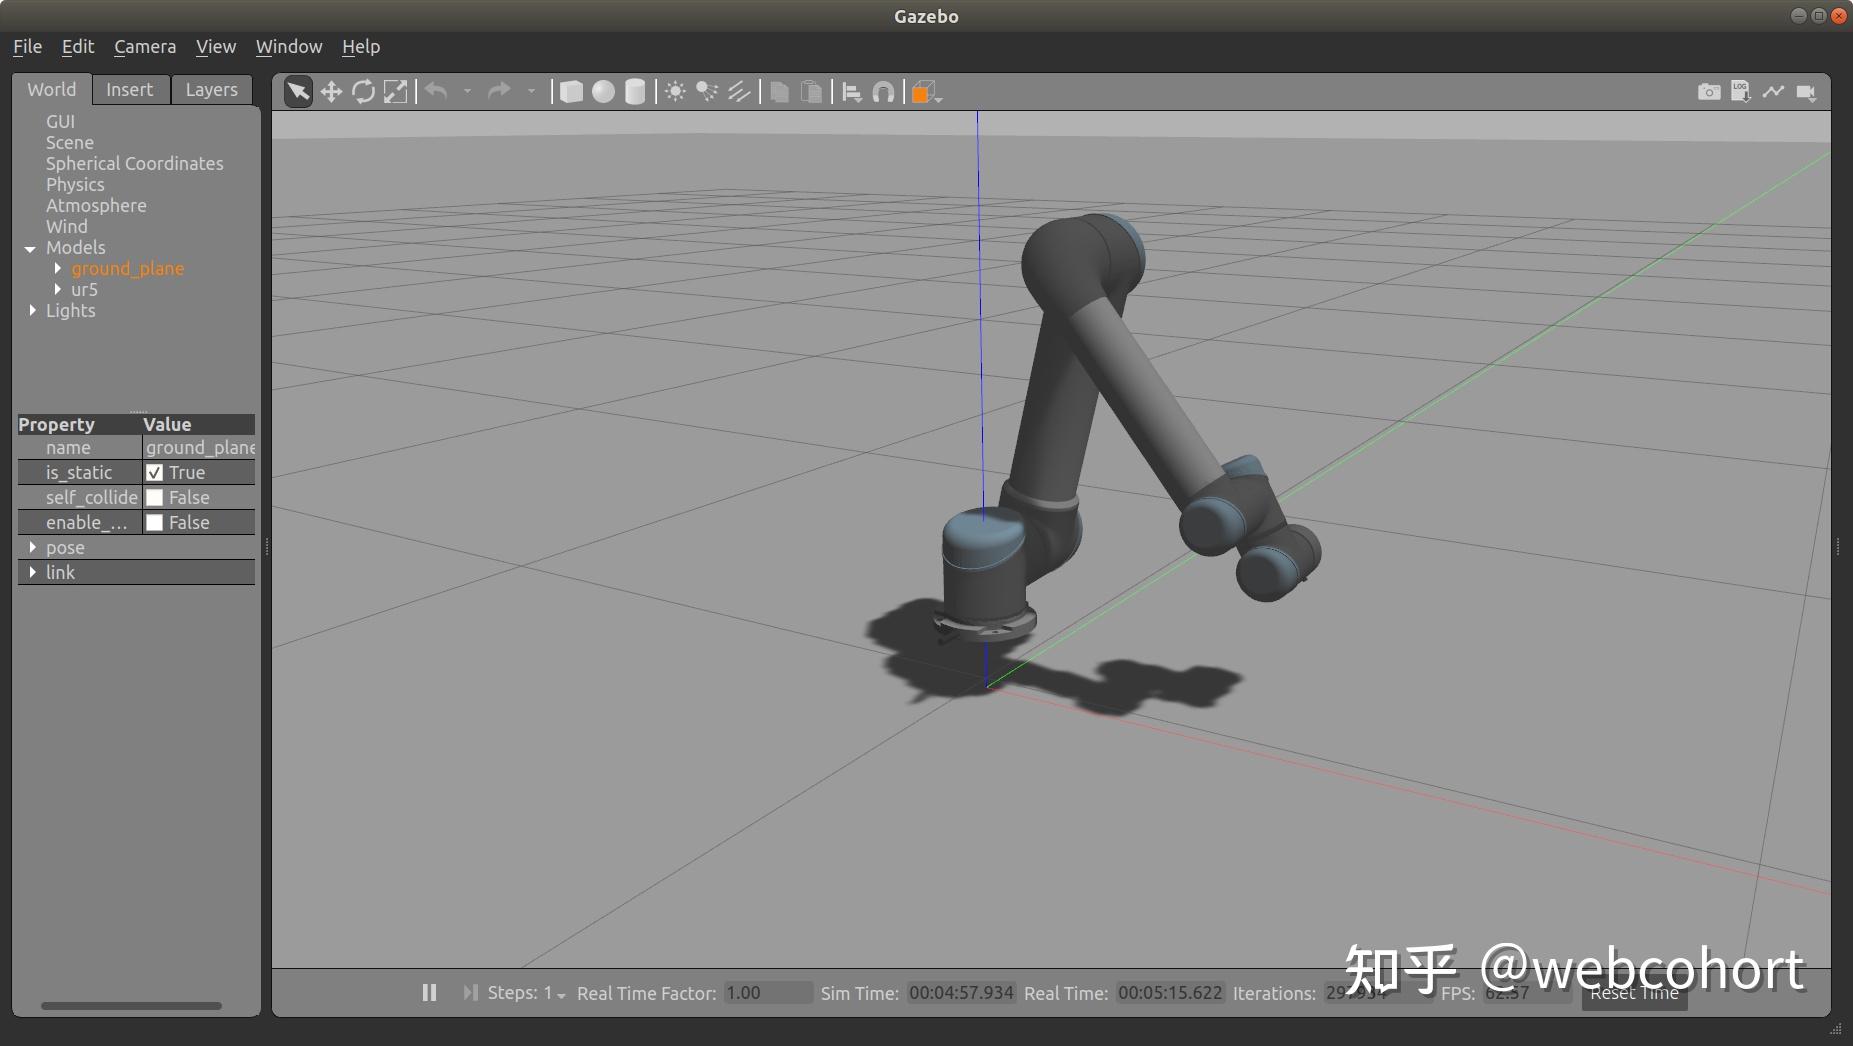This screenshot has height=1046, width=1853.
Task: Select ground_plane in the Models list
Action: (127, 268)
